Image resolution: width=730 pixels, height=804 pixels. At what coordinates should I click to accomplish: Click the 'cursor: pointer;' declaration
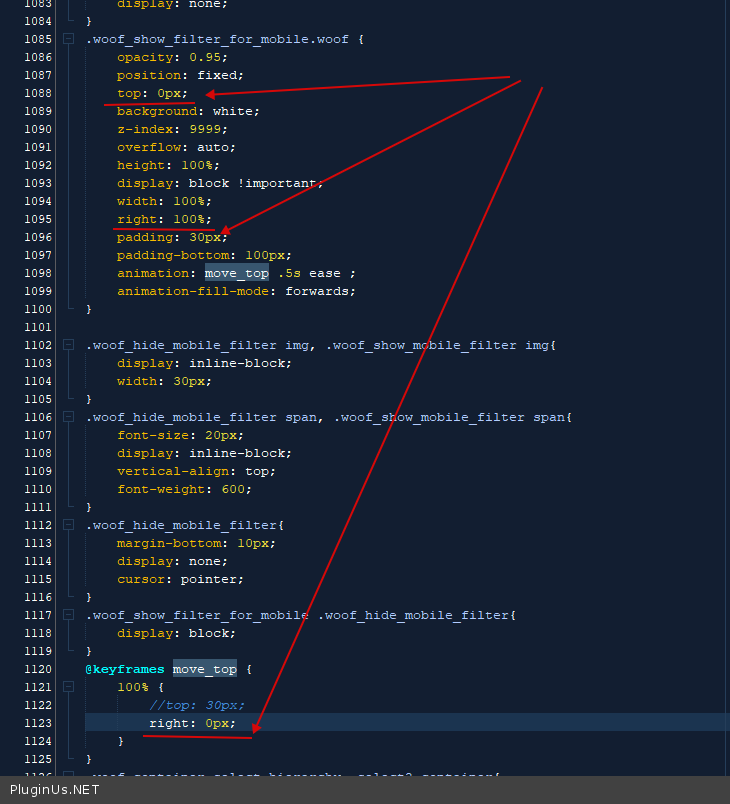[x=180, y=579]
